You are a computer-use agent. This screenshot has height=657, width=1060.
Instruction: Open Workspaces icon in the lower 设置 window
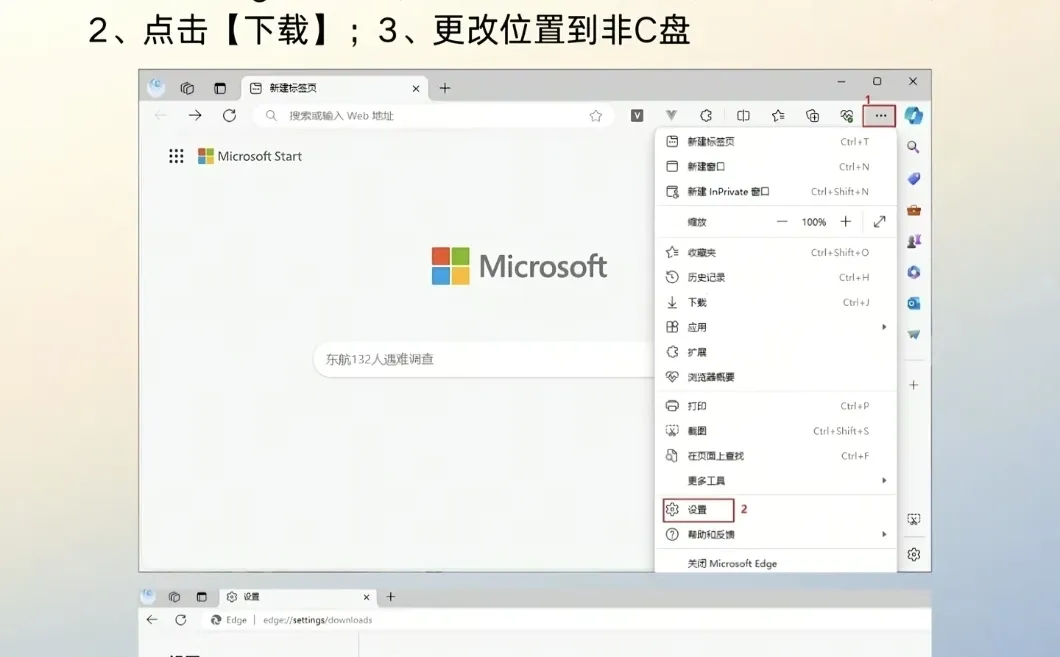(x=174, y=597)
